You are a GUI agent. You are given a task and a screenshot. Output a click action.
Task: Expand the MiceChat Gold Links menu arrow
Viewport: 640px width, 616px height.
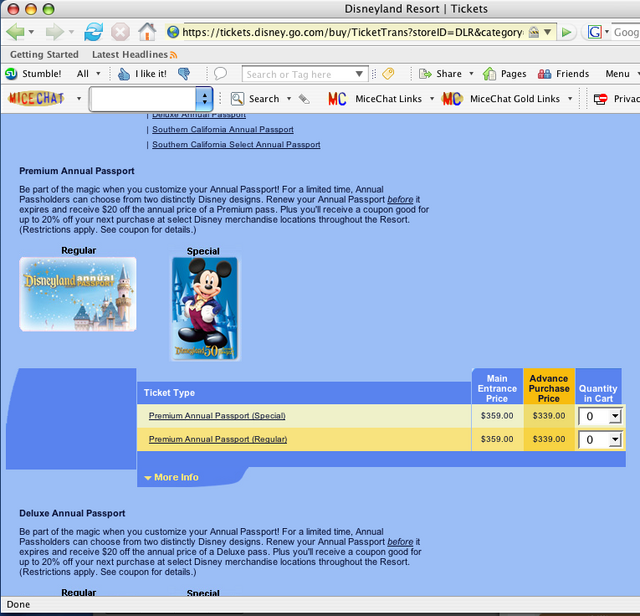pos(570,99)
